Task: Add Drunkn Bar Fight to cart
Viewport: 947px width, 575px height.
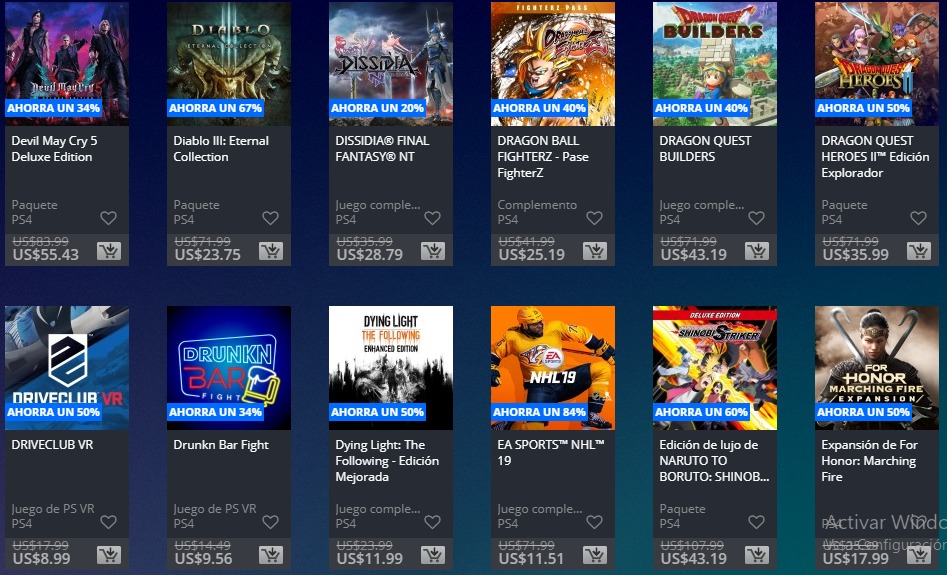Action: (x=271, y=554)
